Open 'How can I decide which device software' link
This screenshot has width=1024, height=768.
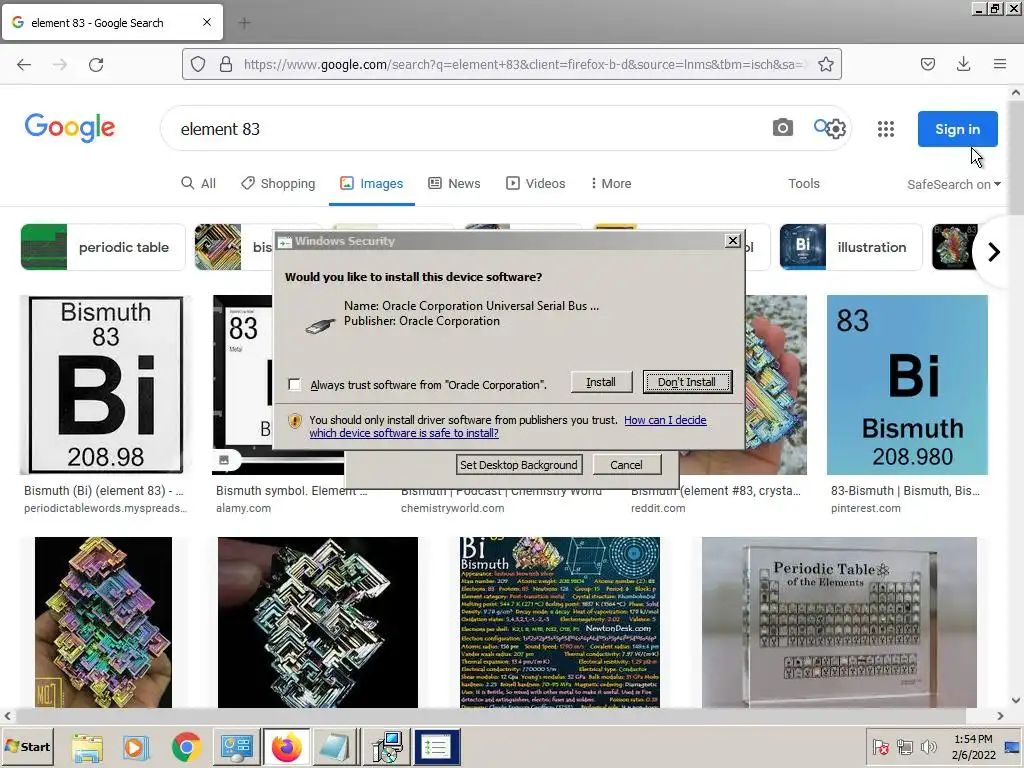click(x=665, y=420)
